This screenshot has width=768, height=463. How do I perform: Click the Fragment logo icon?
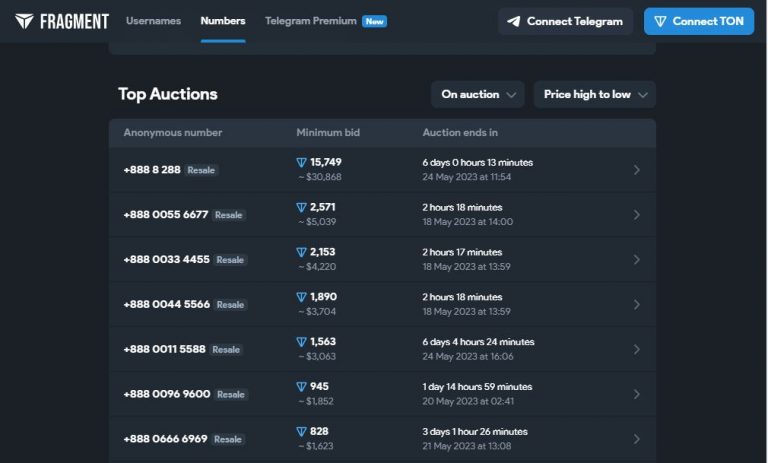pyautogui.click(x=25, y=21)
